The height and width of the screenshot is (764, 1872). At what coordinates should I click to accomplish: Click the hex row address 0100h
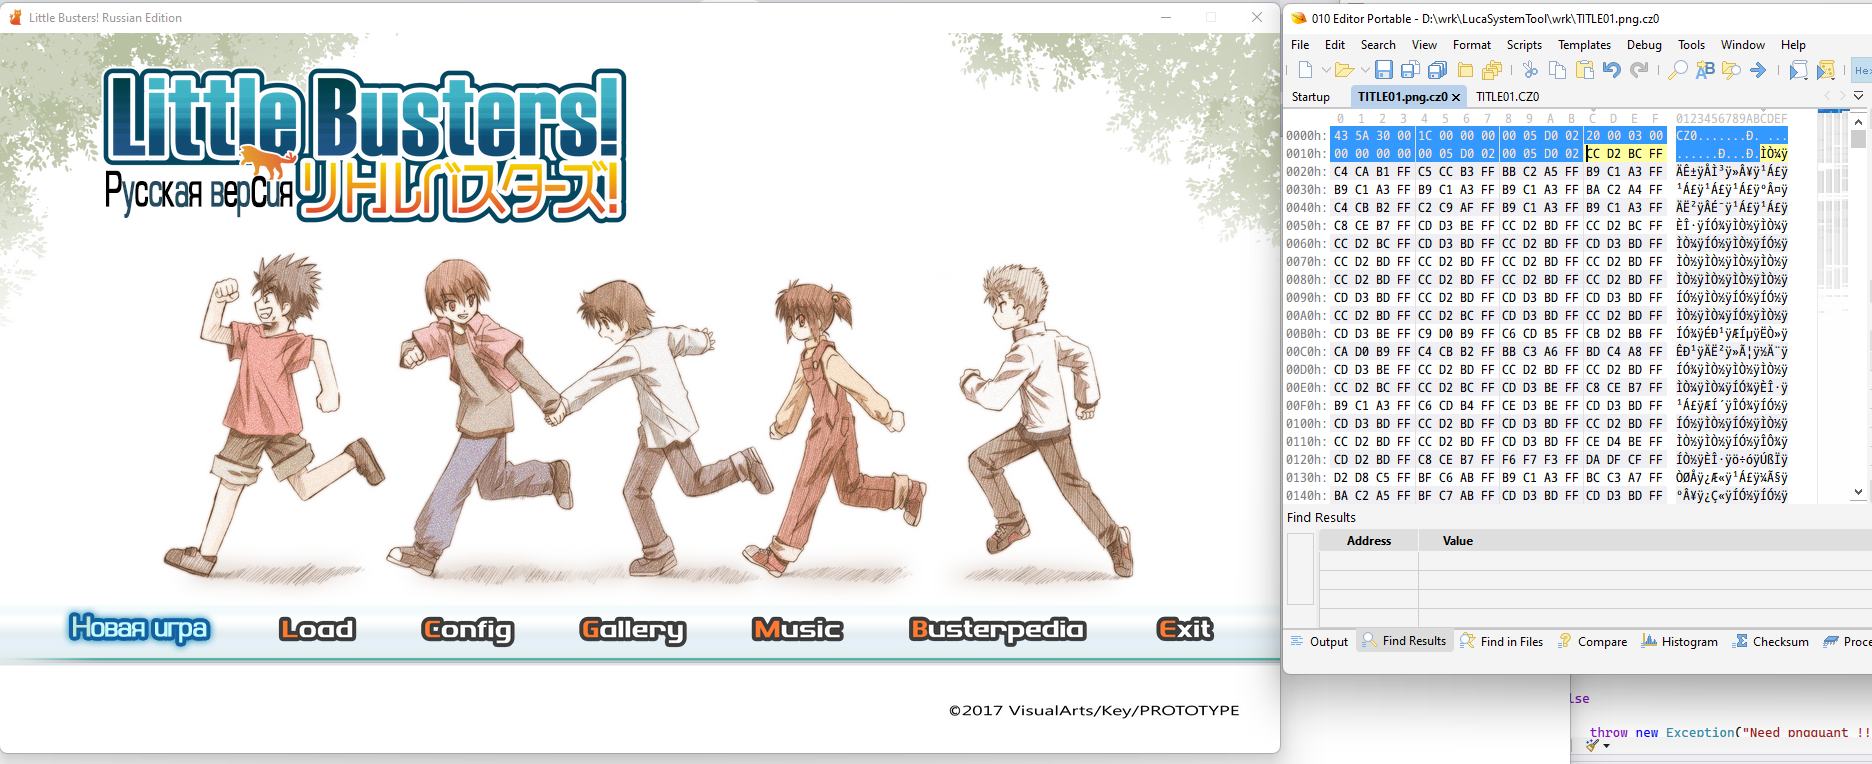(1306, 424)
